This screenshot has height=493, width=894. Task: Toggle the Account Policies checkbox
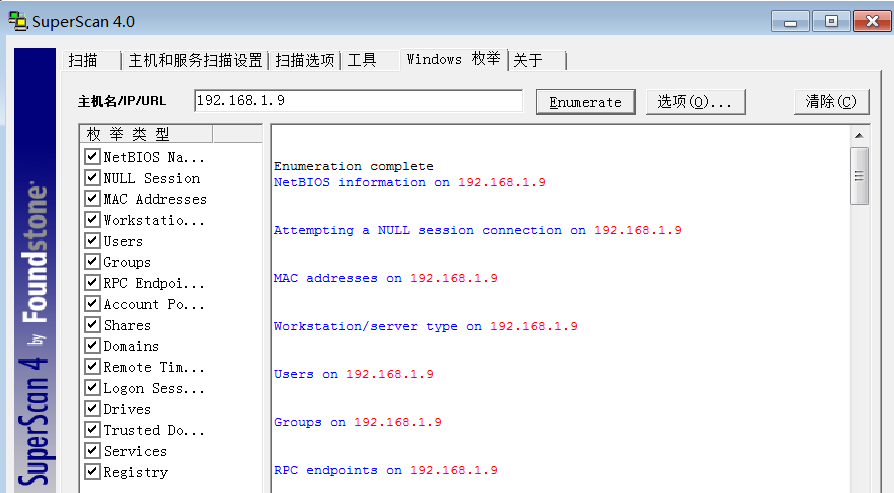pyautogui.click(x=92, y=304)
